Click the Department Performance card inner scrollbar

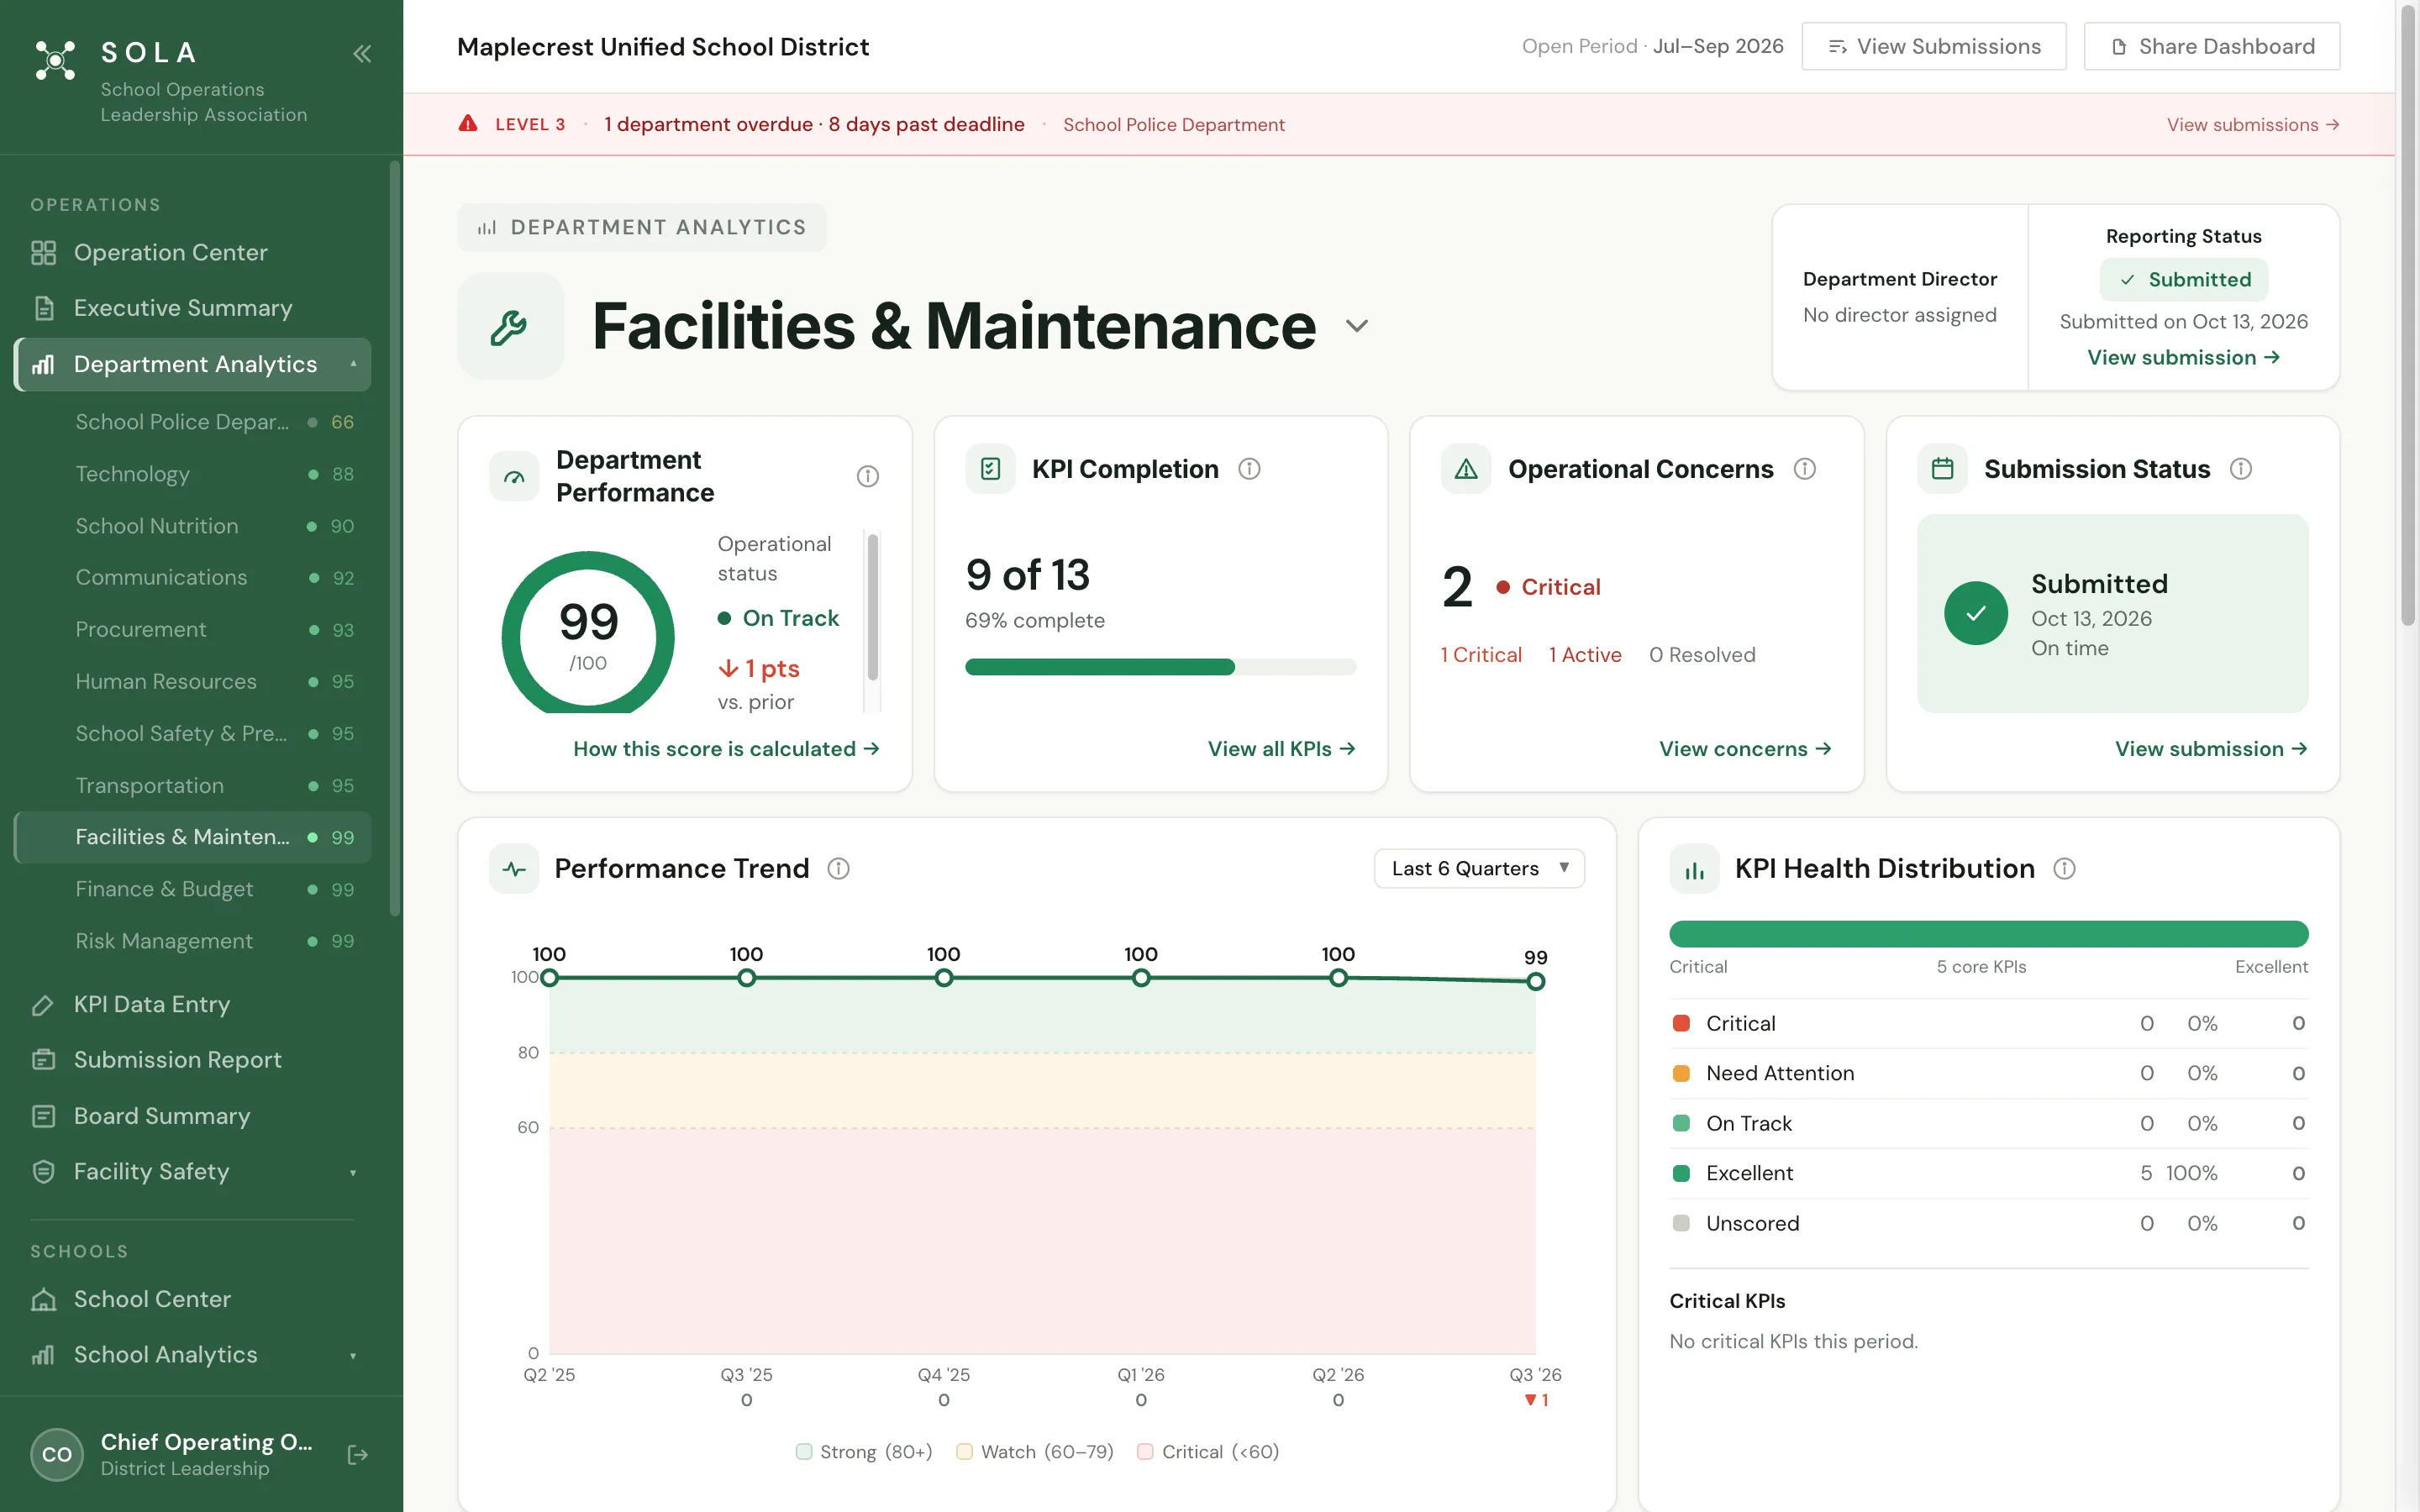(873, 608)
